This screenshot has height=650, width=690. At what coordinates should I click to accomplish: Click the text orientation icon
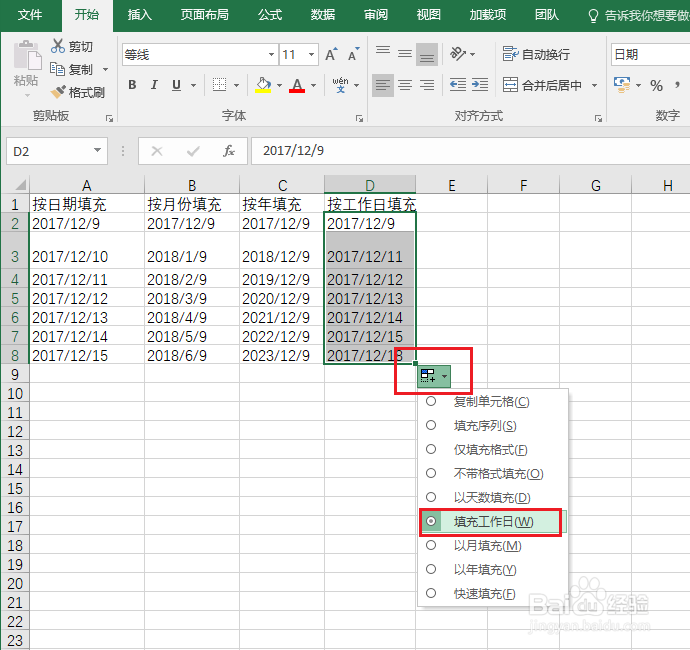458,54
